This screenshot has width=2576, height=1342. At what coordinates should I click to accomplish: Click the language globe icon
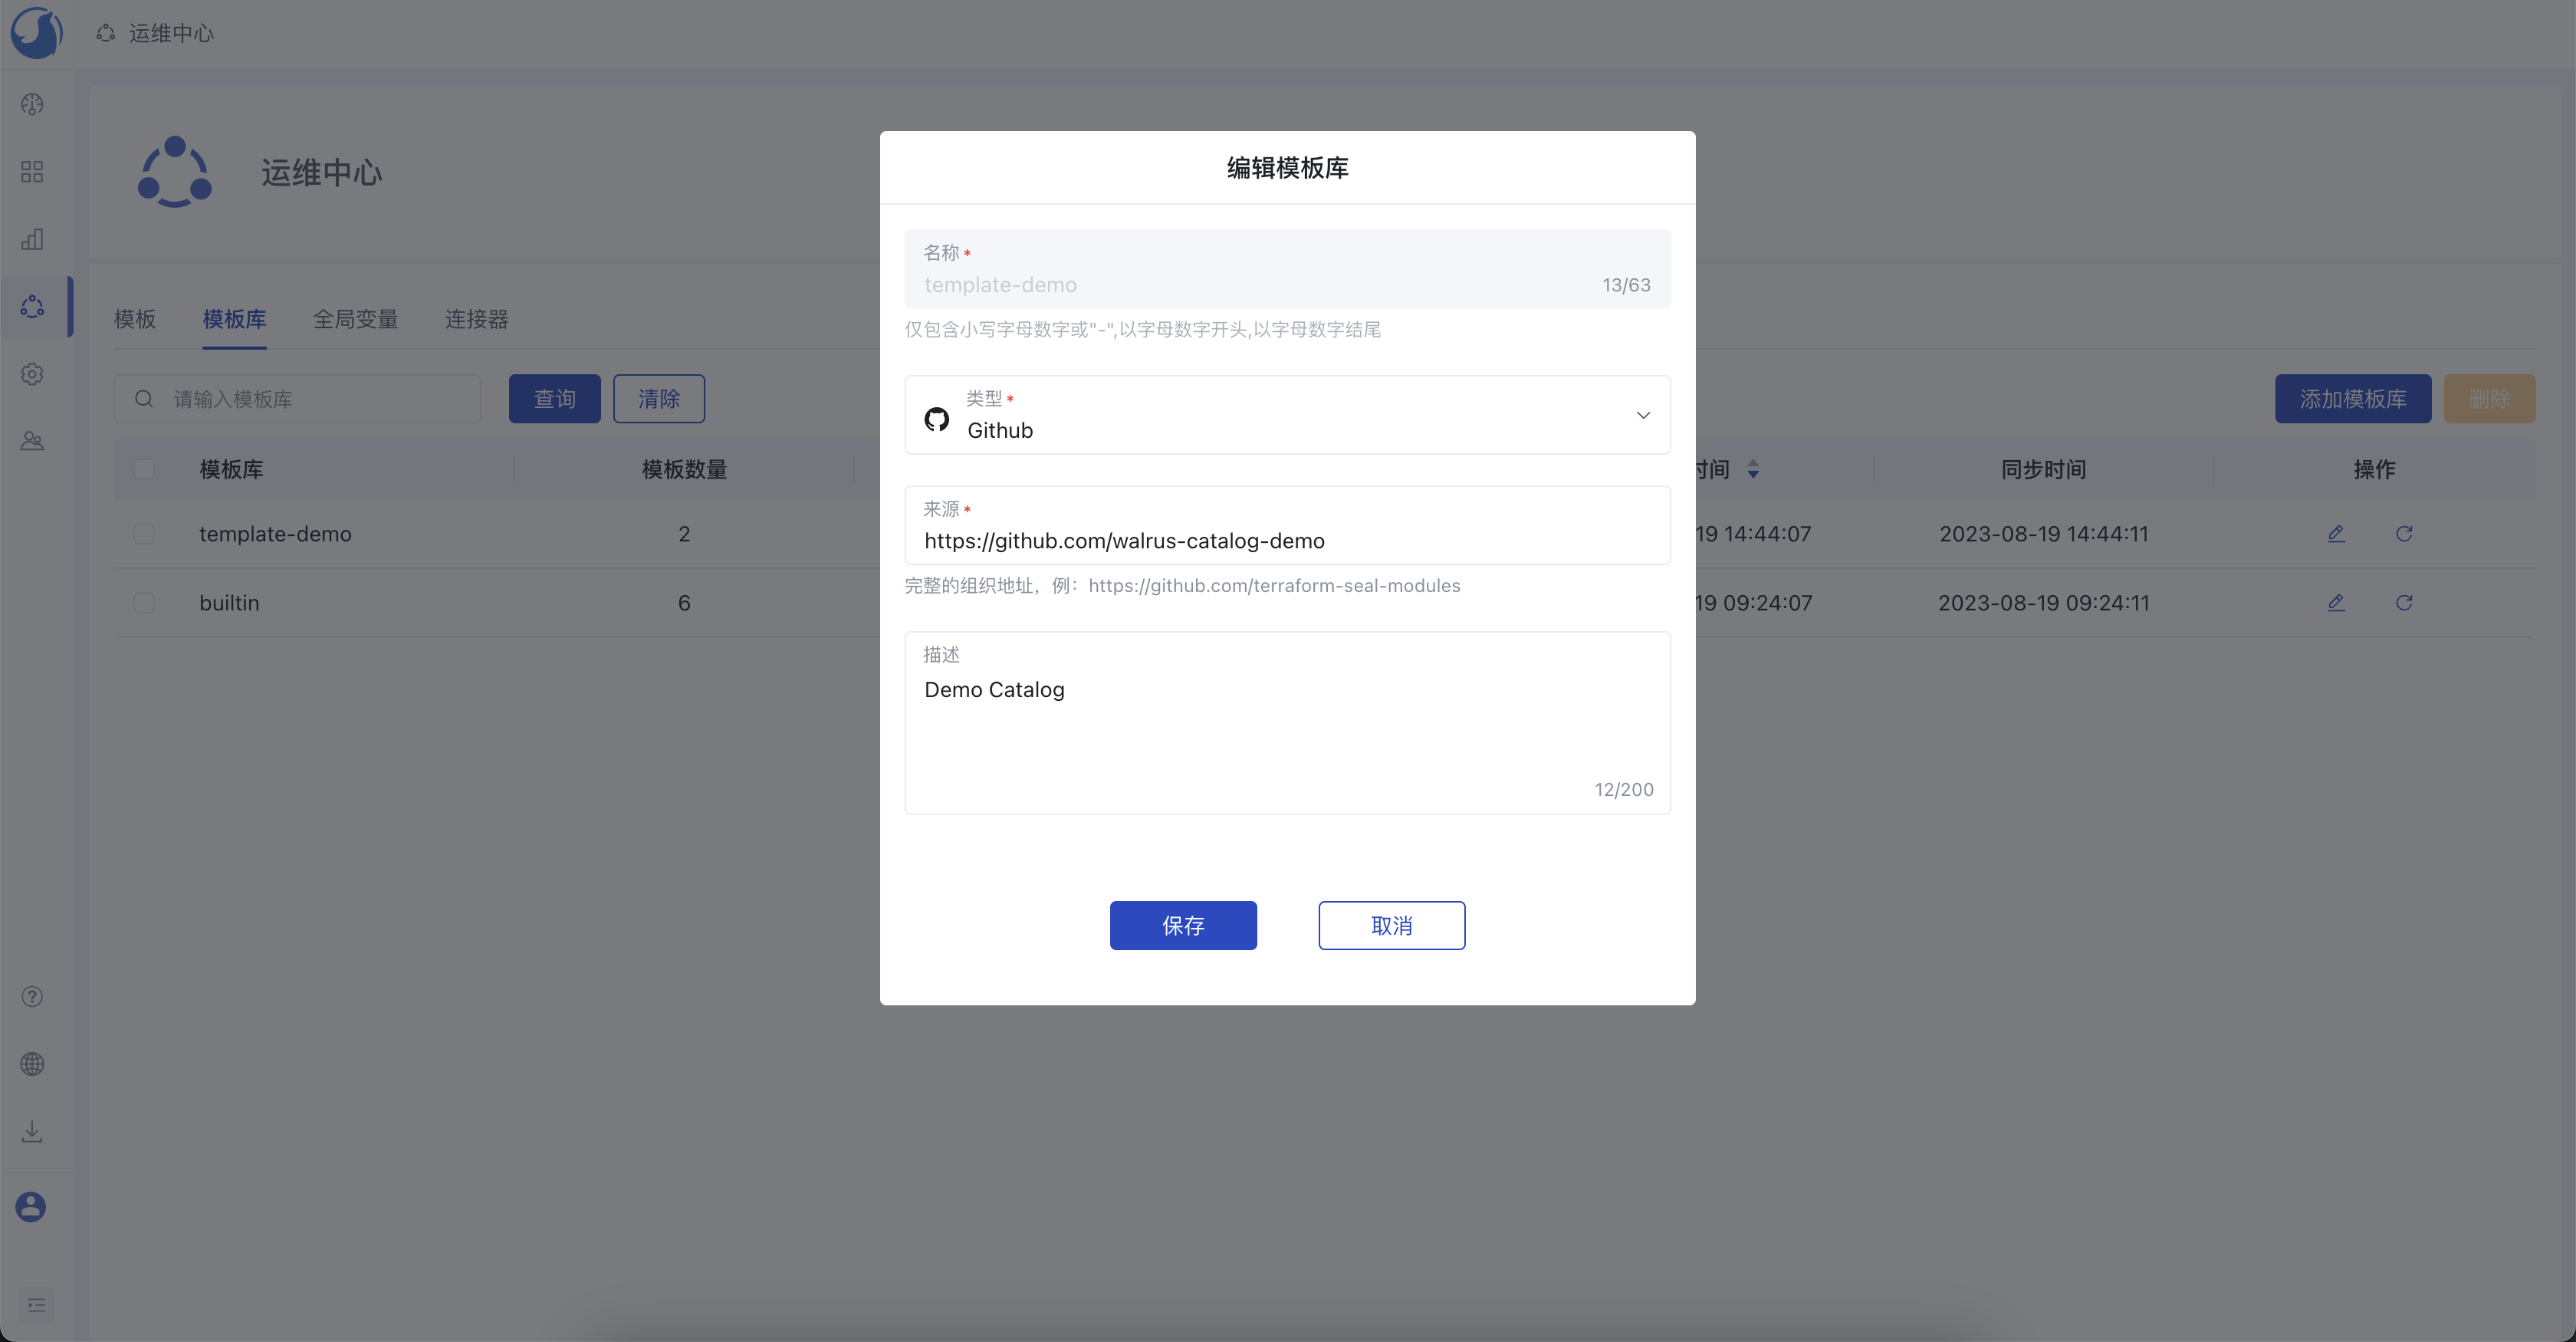pos(32,1064)
